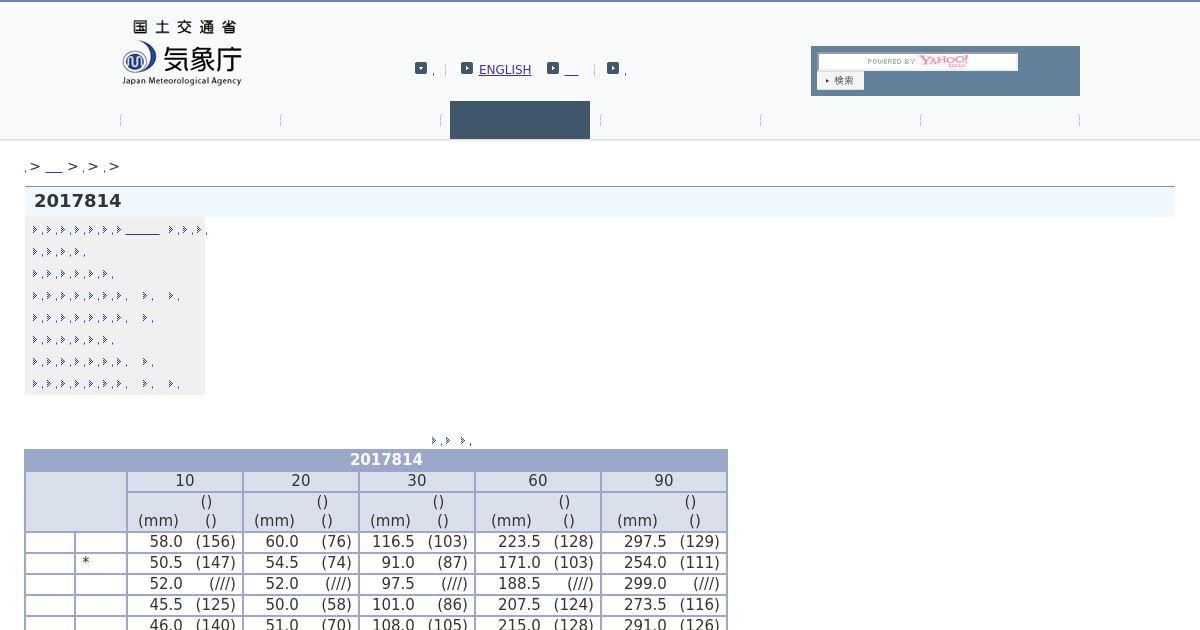Image resolution: width=1200 pixels, height=630 pixels.
Task: Select the value 50.0
Action: (x=282, y=605)
